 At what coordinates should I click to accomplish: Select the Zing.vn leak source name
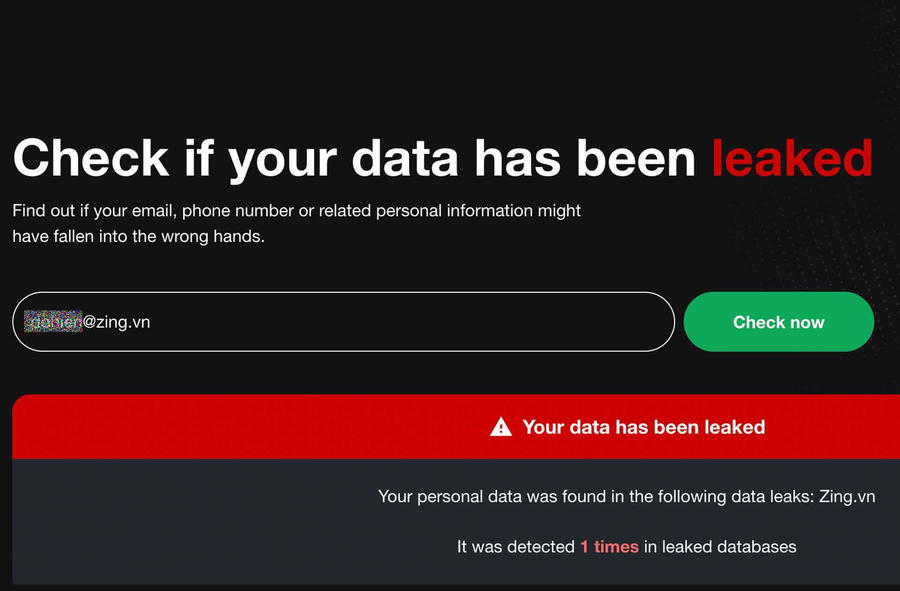pos(846,496)
